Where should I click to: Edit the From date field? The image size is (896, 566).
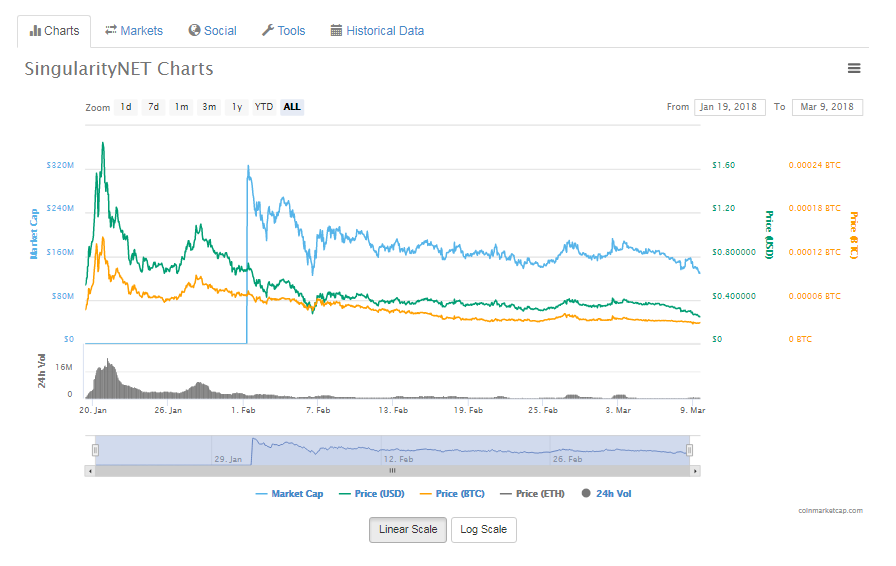[730, 107]
